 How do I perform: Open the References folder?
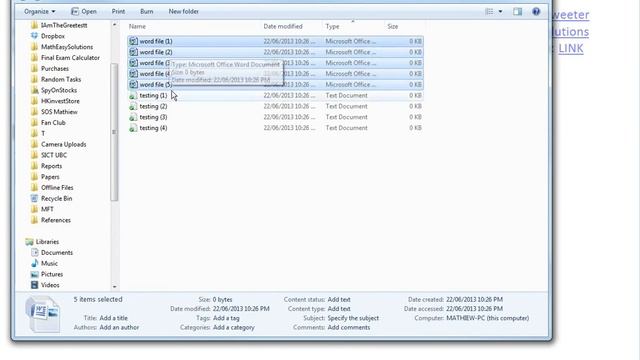click(56, 220)
